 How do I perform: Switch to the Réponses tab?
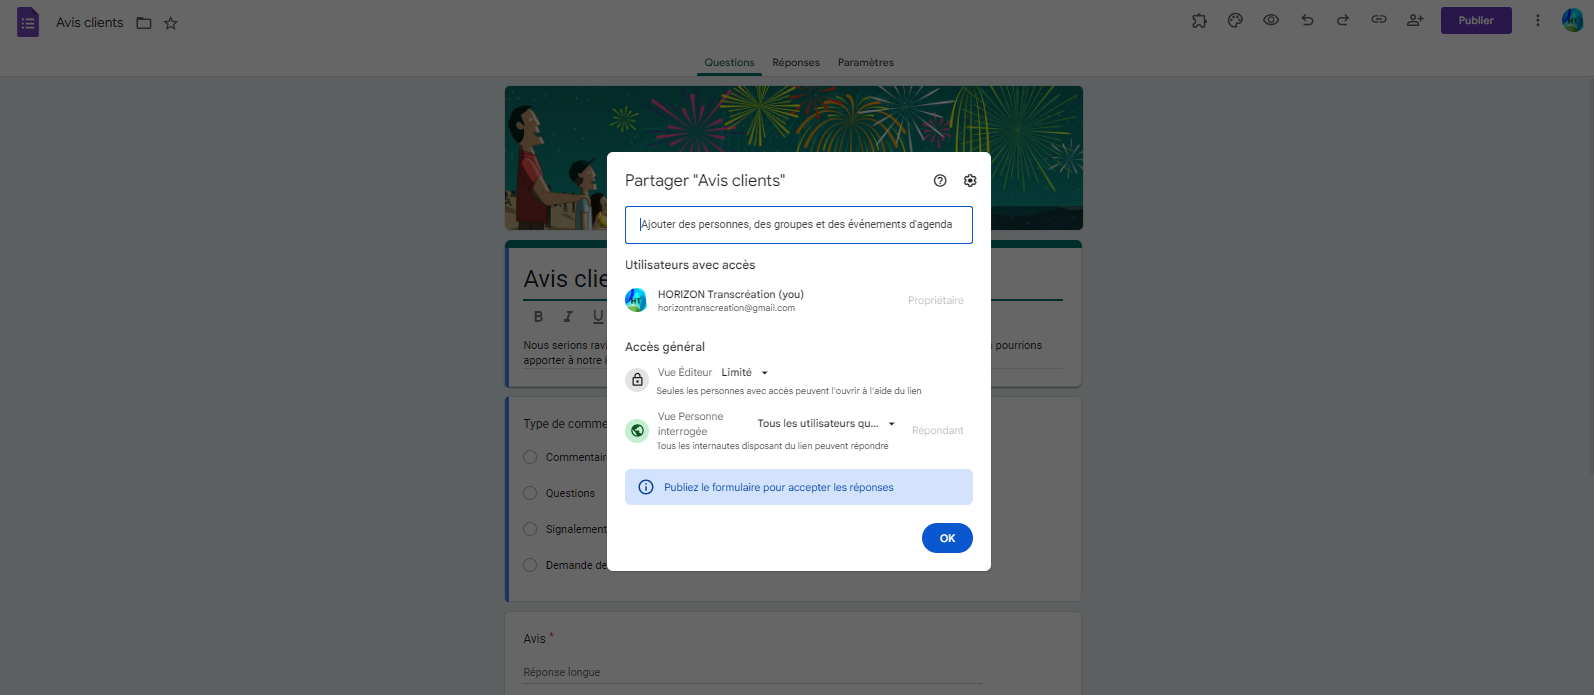[796, 62]
